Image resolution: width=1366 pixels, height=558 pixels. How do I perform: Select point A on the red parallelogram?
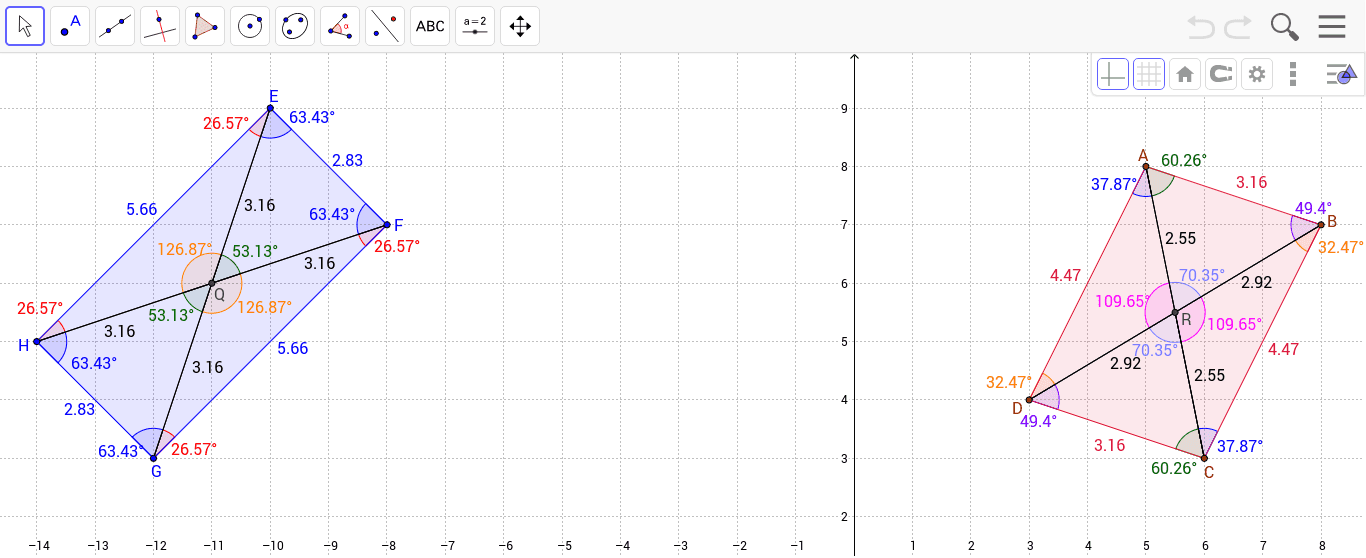(x=1146, y=166)
